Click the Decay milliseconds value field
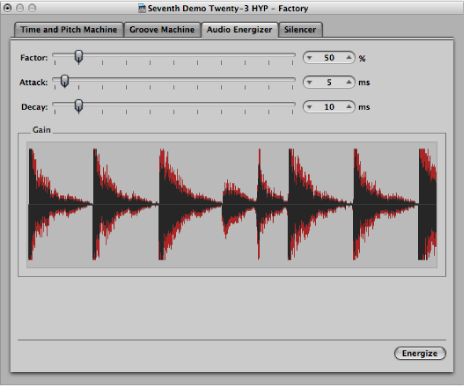464x386 pixels. click(x=329, y=107)
